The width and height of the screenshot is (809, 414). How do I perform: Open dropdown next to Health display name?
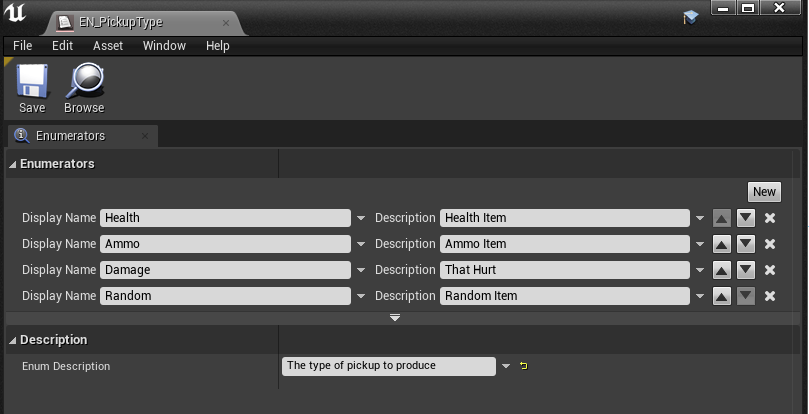[360, 218]
